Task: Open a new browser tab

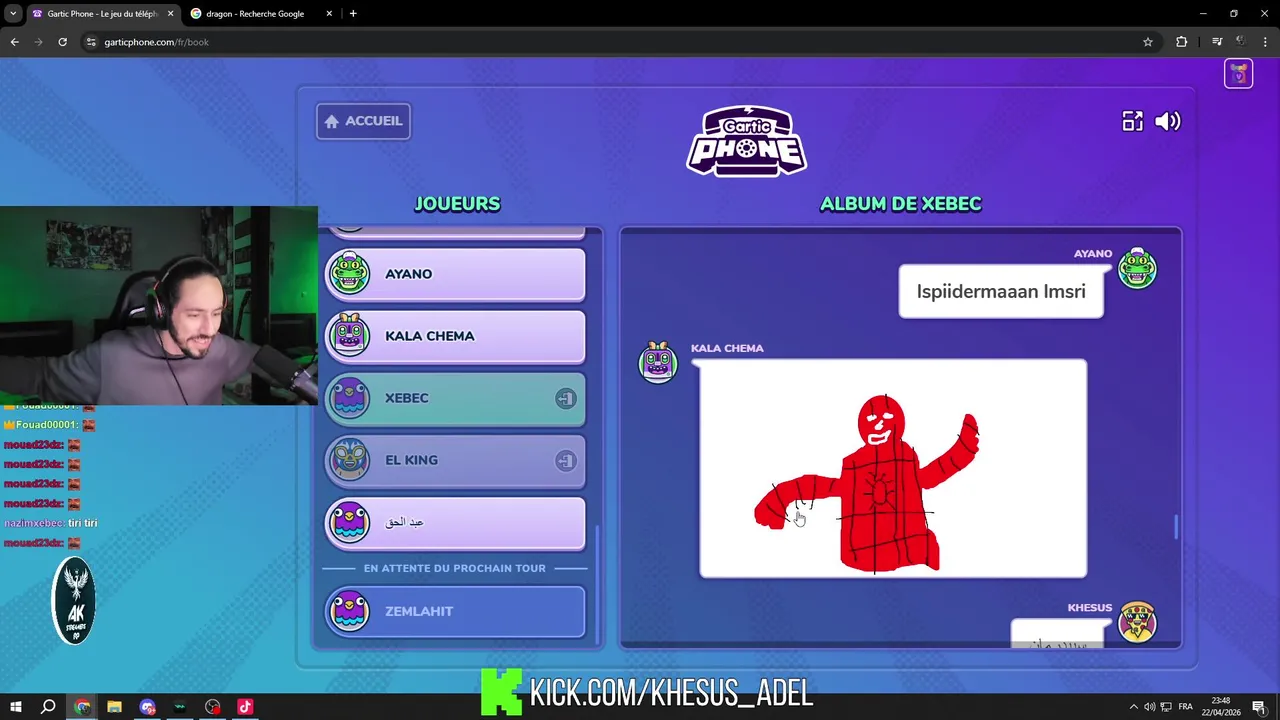Action: 353,14
